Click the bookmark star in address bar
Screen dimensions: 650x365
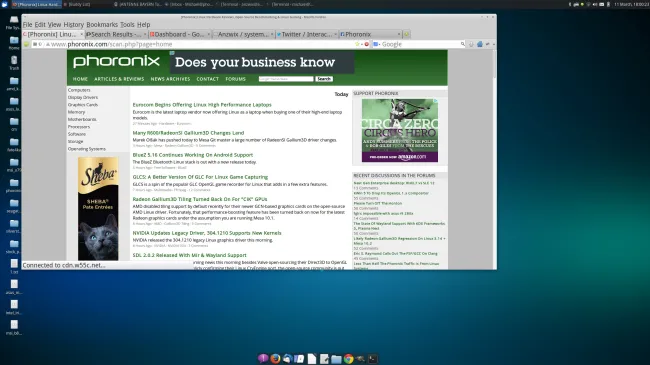[357, 44]
